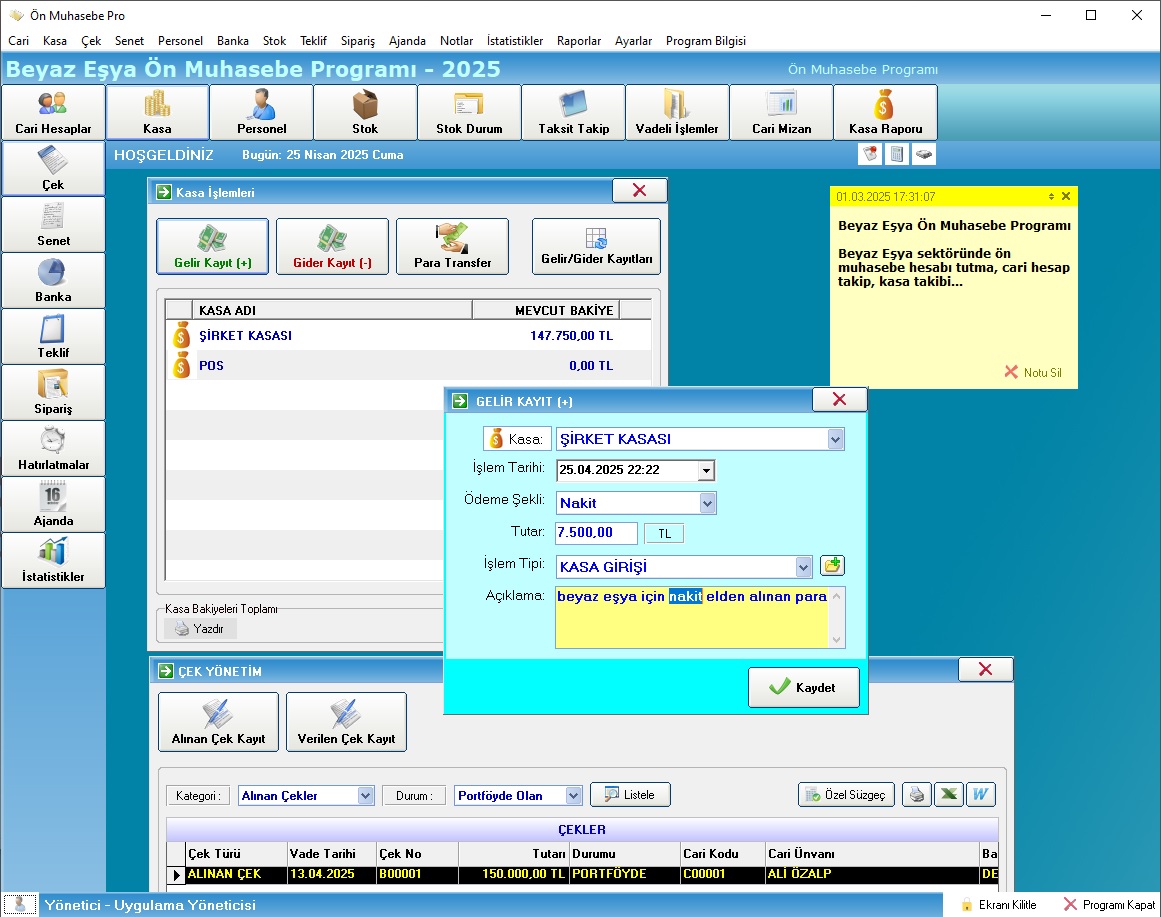The image size is (1161, 917).
Task: Export cheque list to Word
Action: click(x=982, y=795)
